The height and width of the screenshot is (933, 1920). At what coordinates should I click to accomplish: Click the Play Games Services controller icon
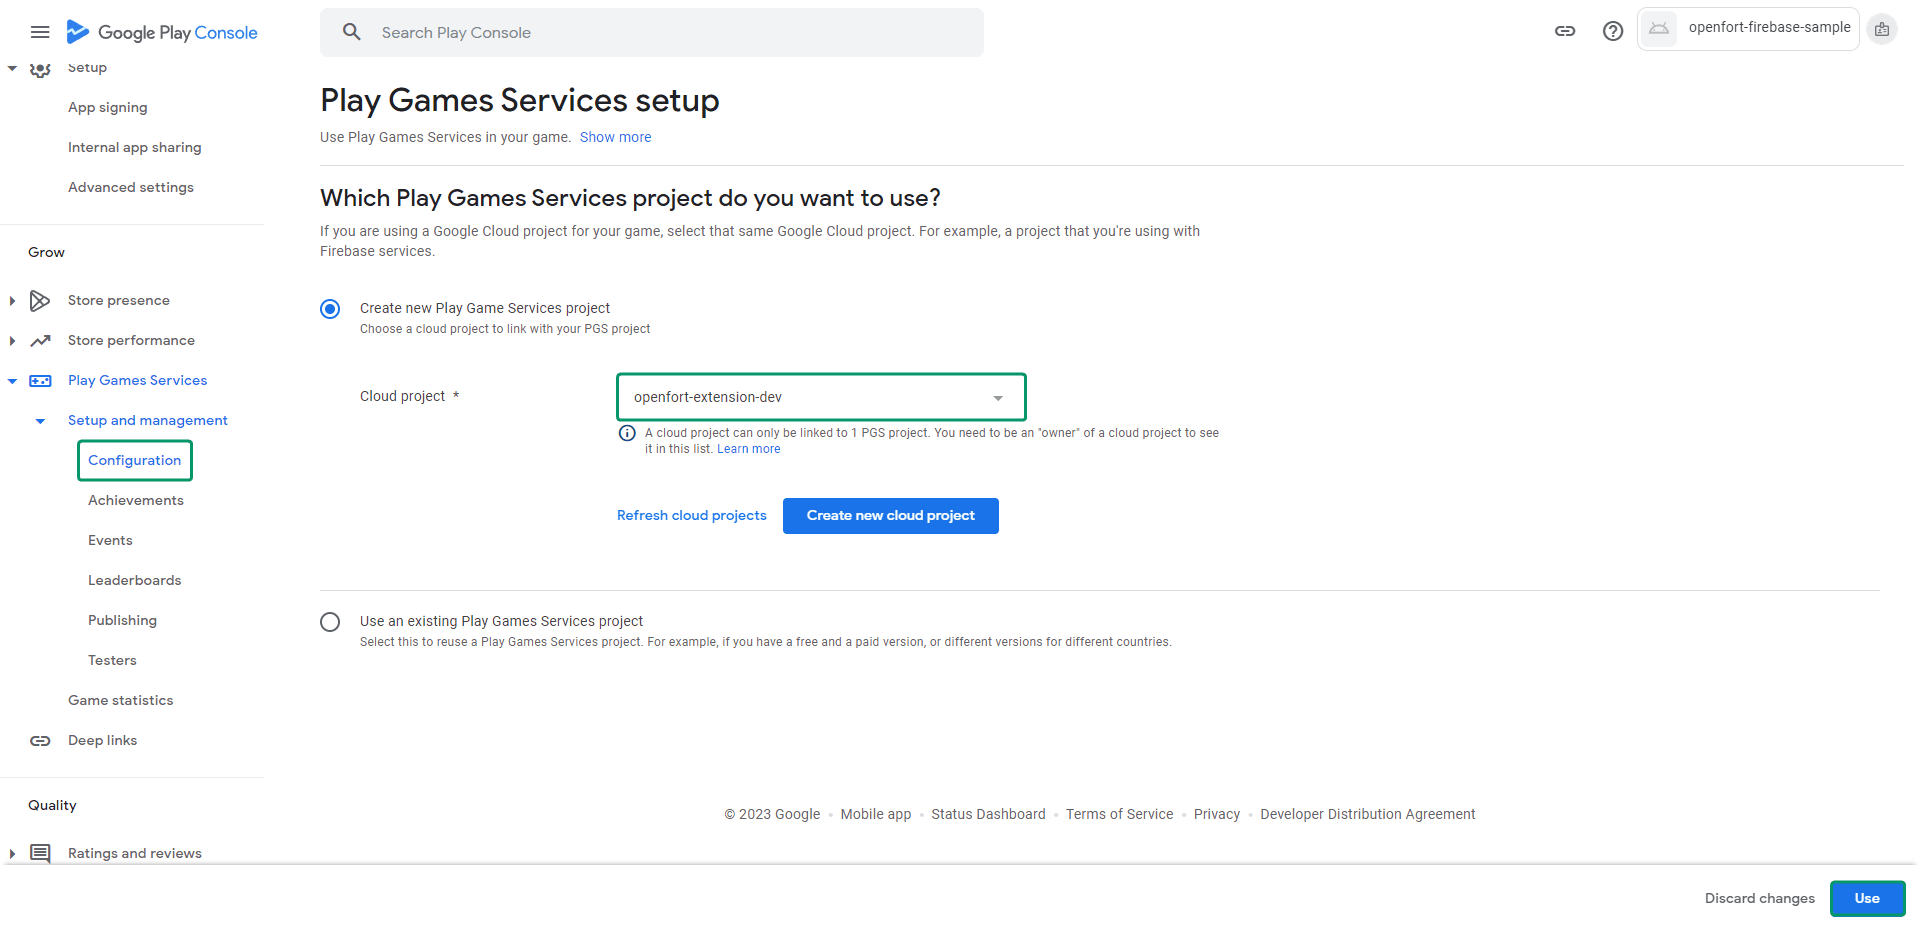click(x=40, y=381)
